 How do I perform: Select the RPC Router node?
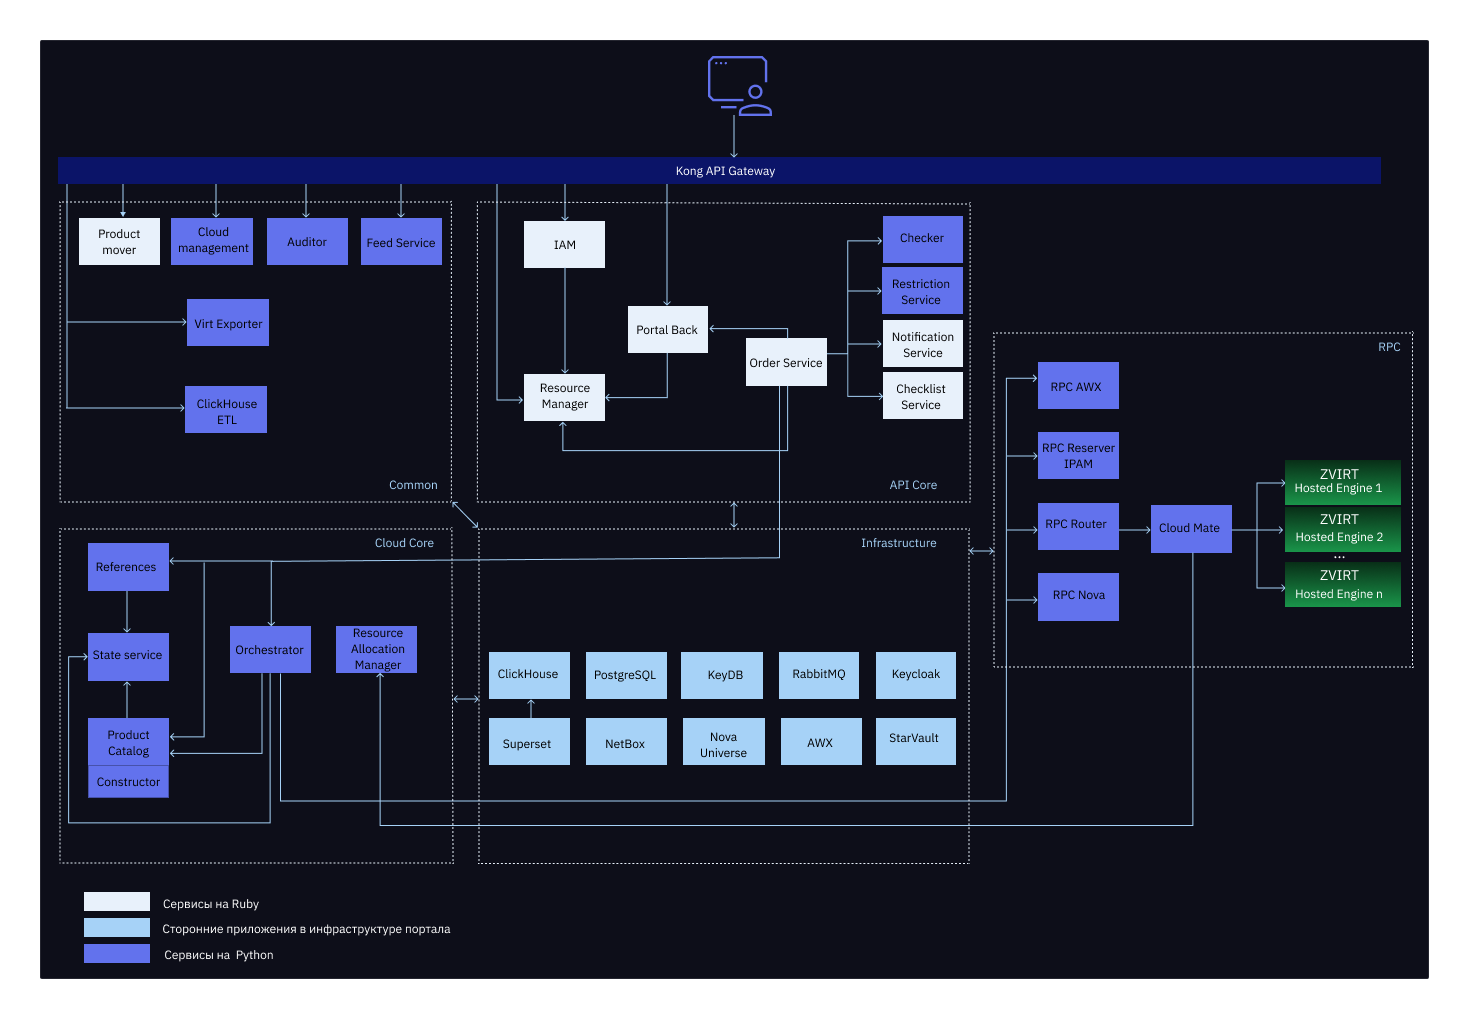coord(1078,526)
